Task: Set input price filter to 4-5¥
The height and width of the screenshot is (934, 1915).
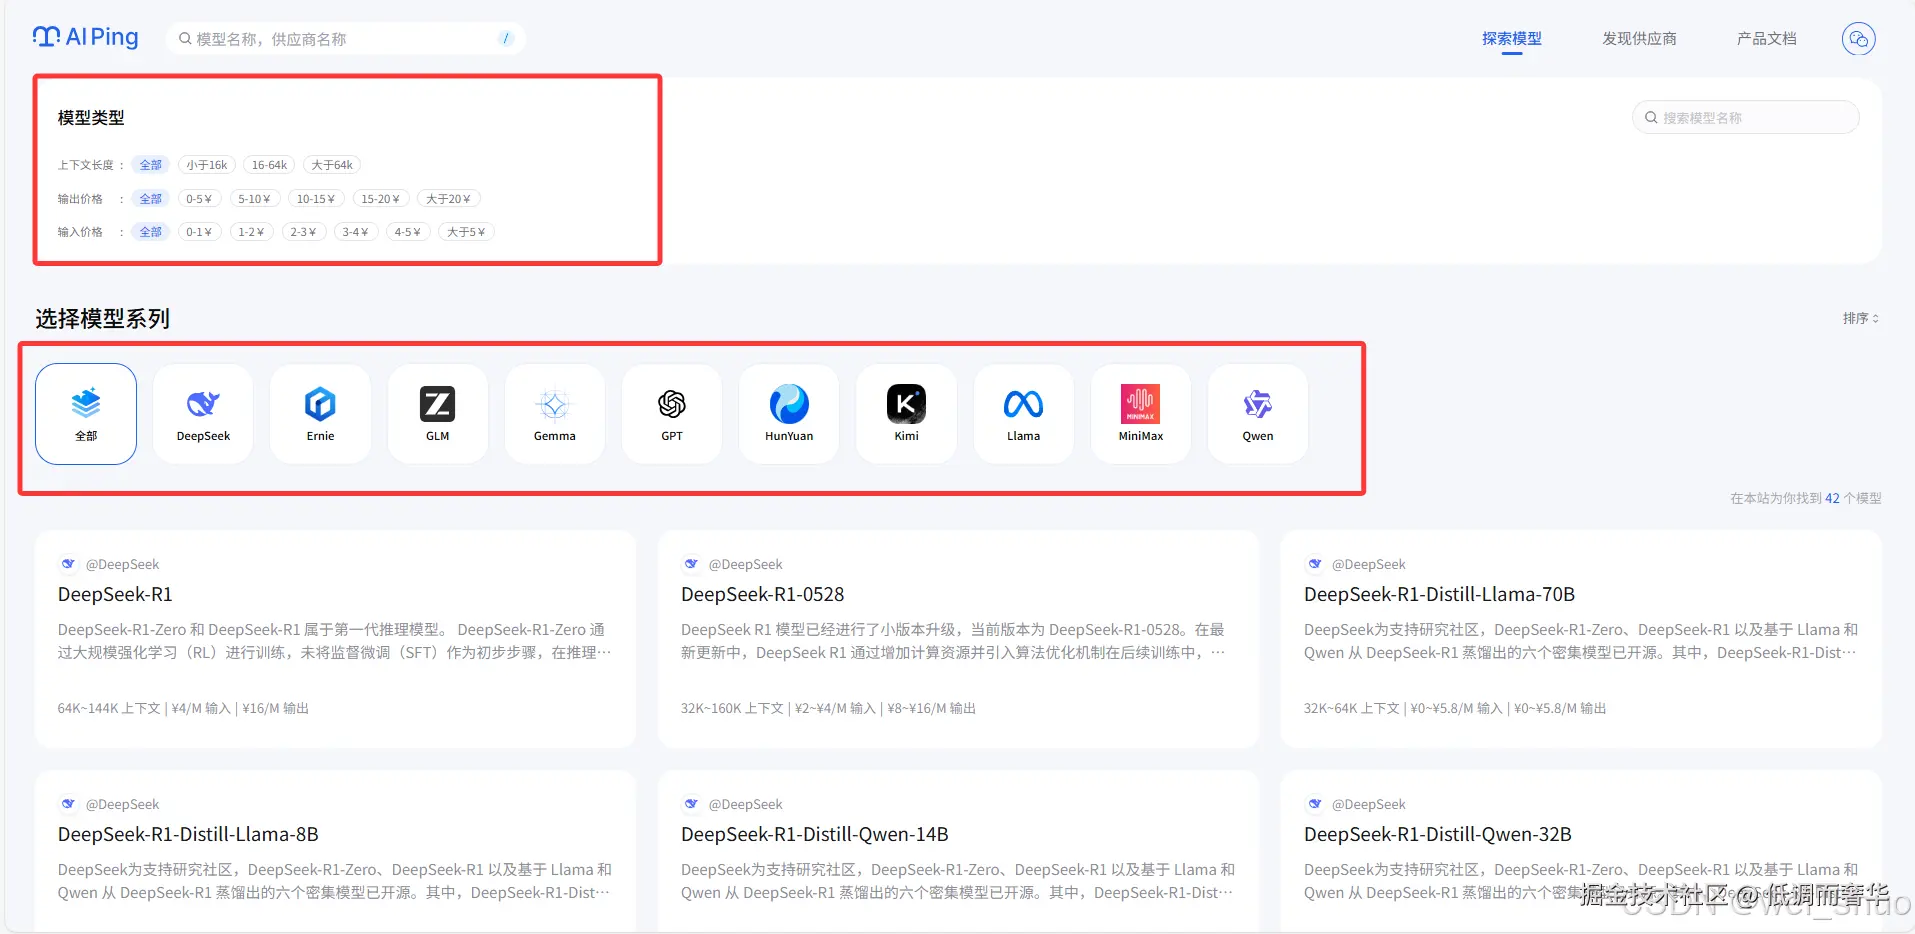Action: (407, 232)
